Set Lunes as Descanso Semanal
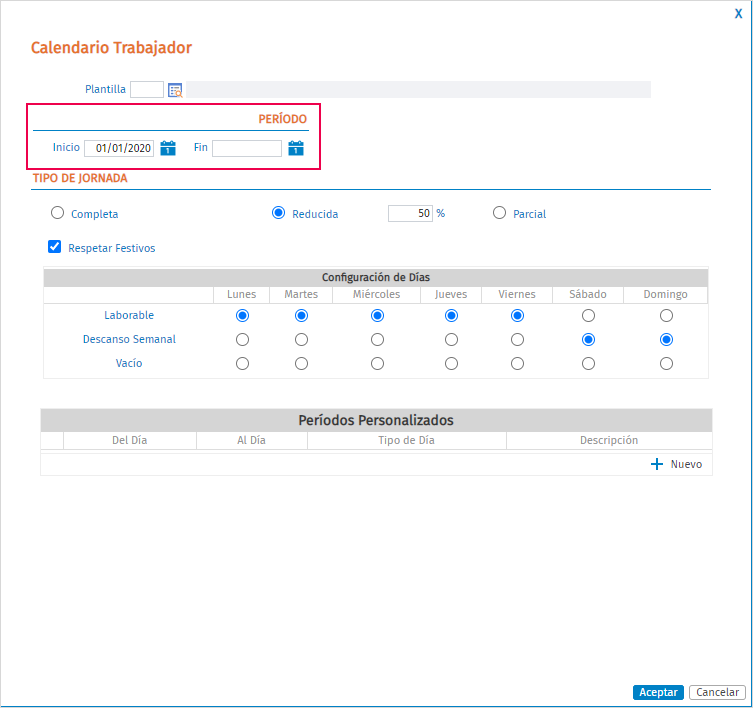The height and width of the screenshot is (708, 753). coord(243,340)
